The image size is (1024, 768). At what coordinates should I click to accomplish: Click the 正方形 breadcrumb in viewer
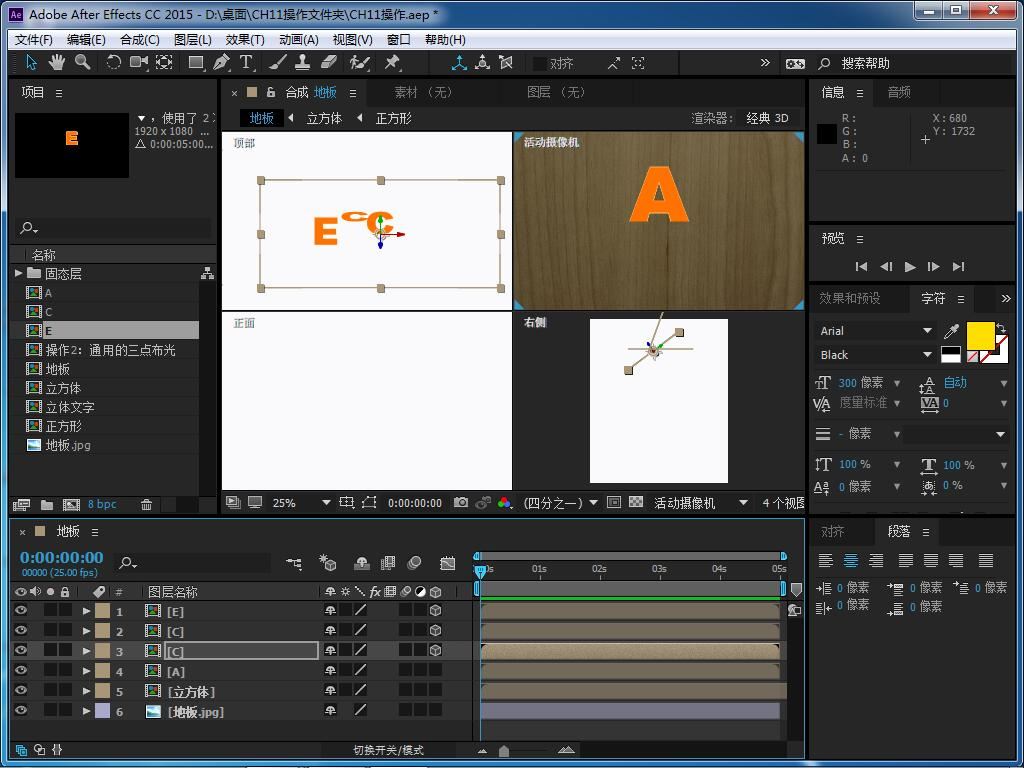pyautogui.click(x=394, y=118)
